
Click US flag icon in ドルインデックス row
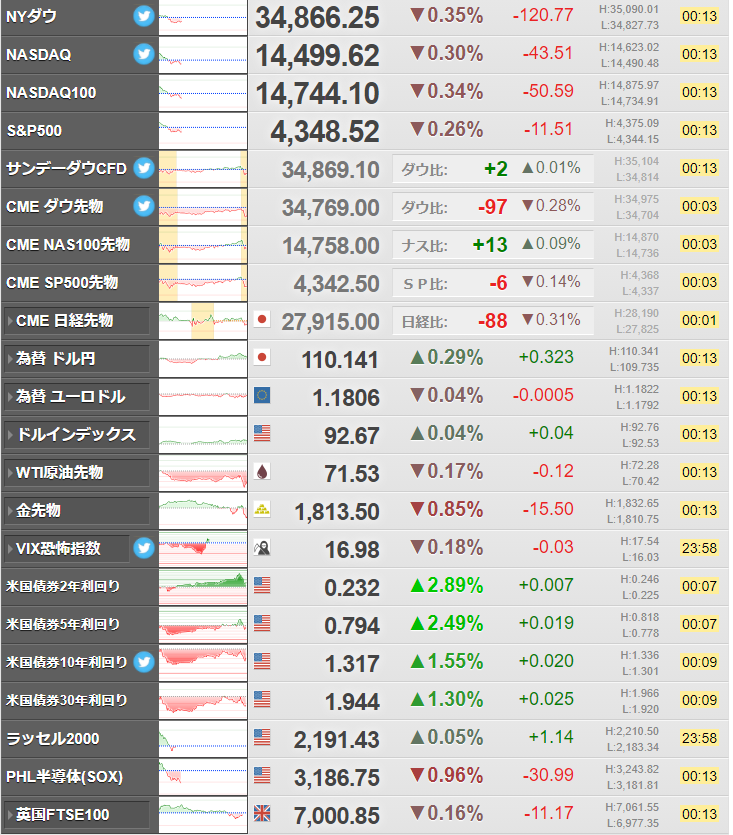262,433
